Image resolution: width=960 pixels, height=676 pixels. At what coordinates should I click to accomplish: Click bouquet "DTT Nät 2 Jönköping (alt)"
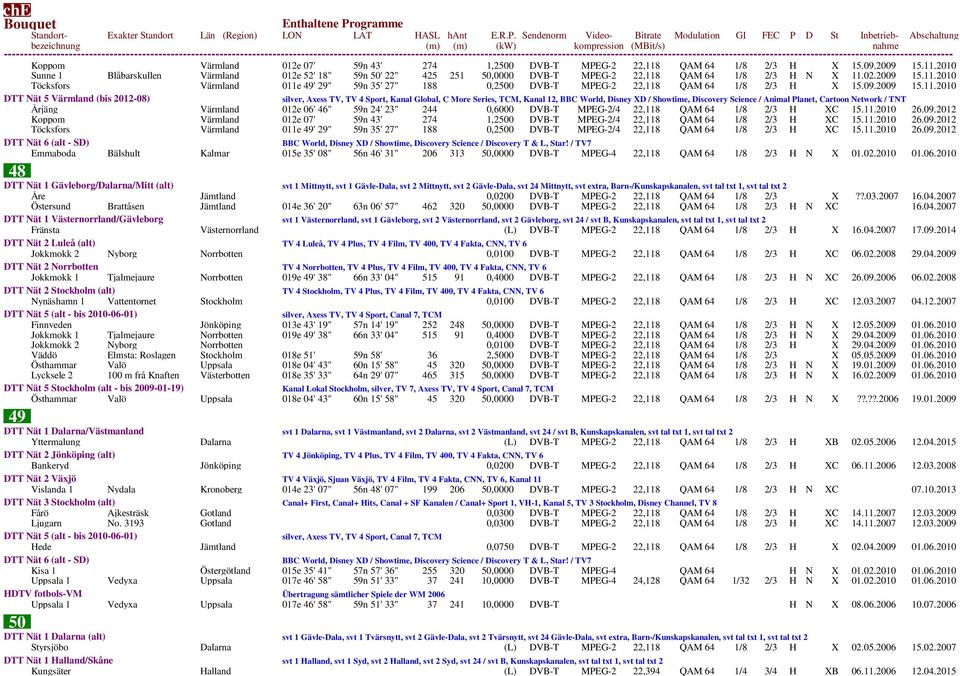(59, 455)
